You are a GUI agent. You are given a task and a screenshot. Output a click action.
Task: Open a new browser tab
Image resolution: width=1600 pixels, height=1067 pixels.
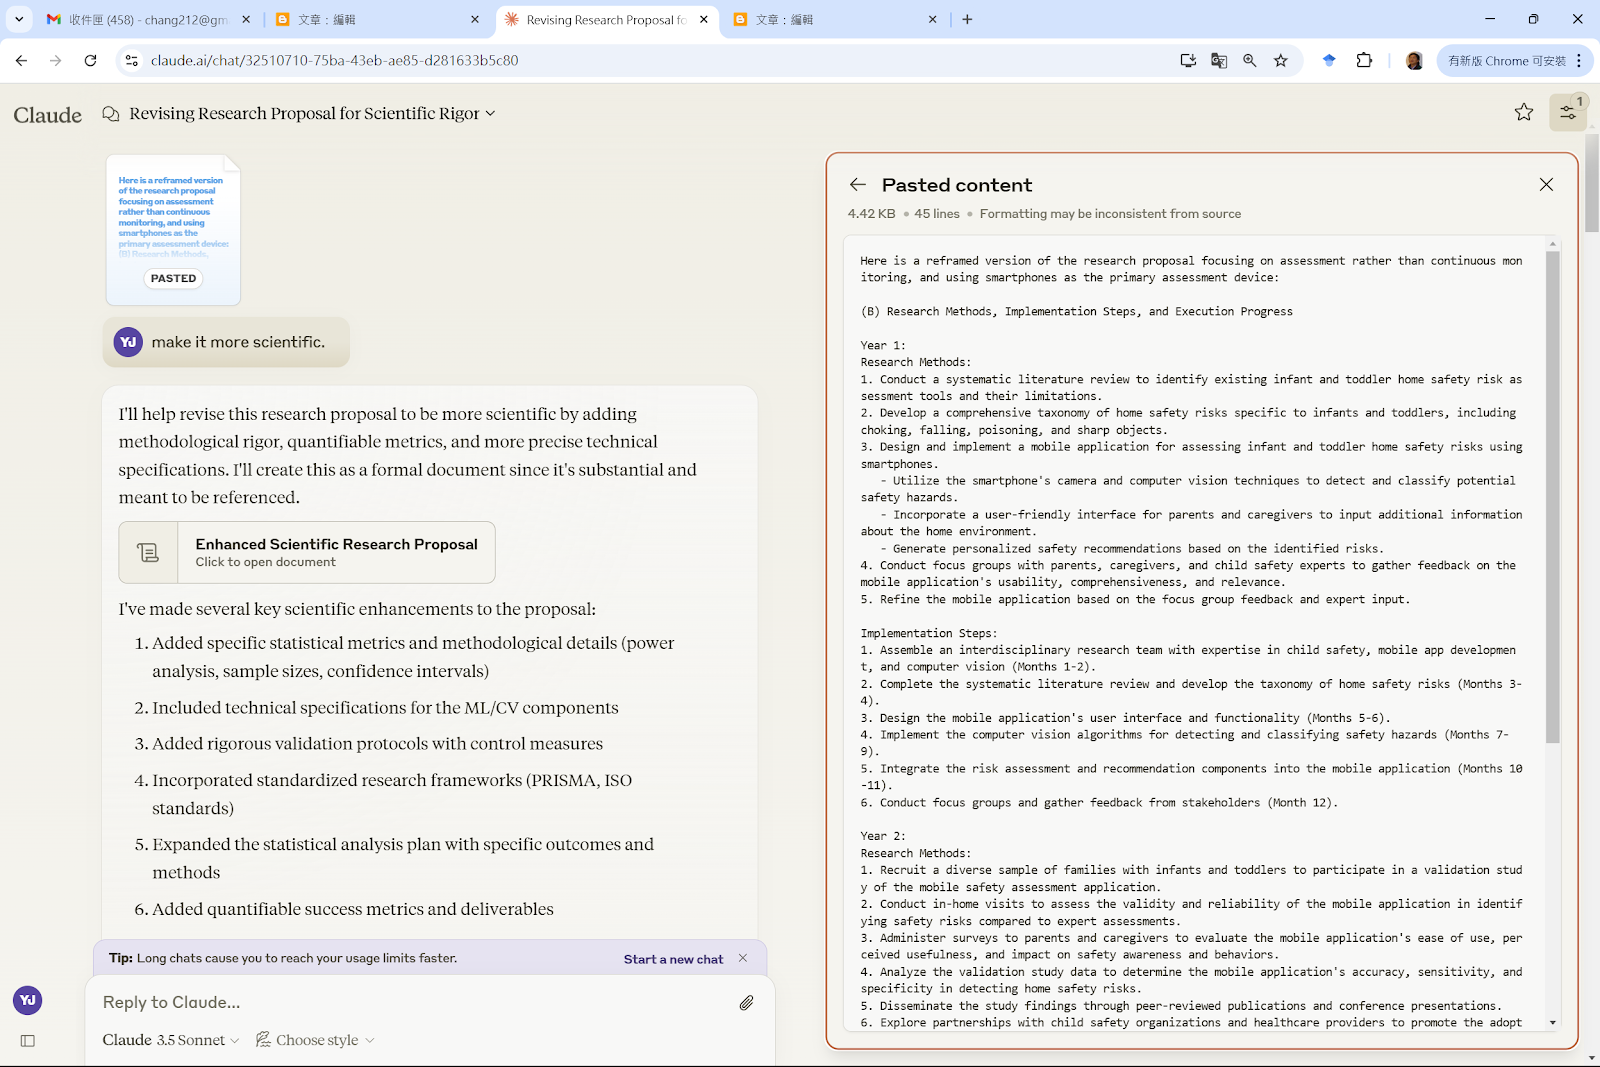[967, 19]
